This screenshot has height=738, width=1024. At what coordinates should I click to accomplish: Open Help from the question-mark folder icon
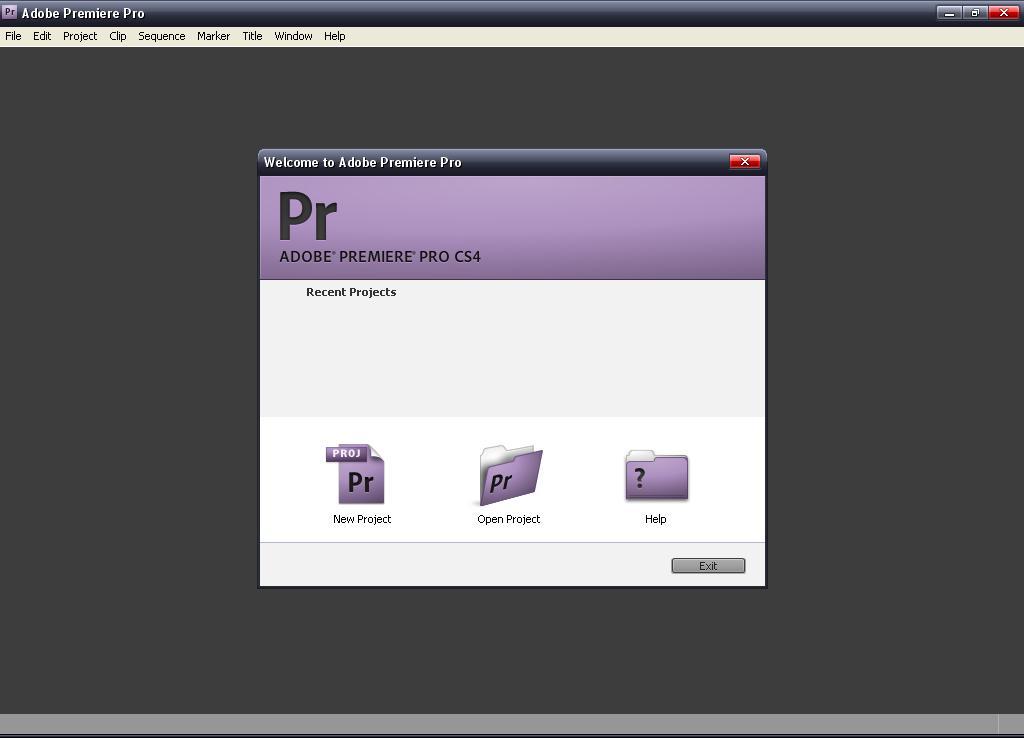point(656,476)
